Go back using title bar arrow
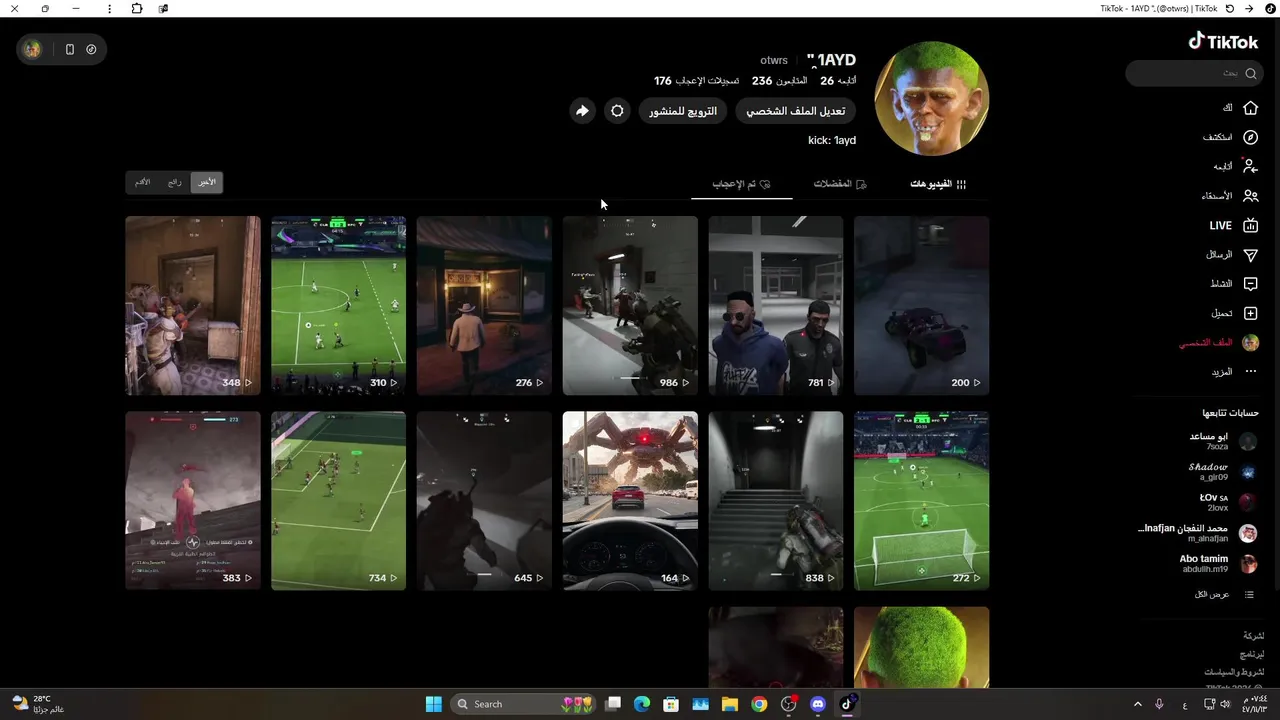 (1249, 9)
